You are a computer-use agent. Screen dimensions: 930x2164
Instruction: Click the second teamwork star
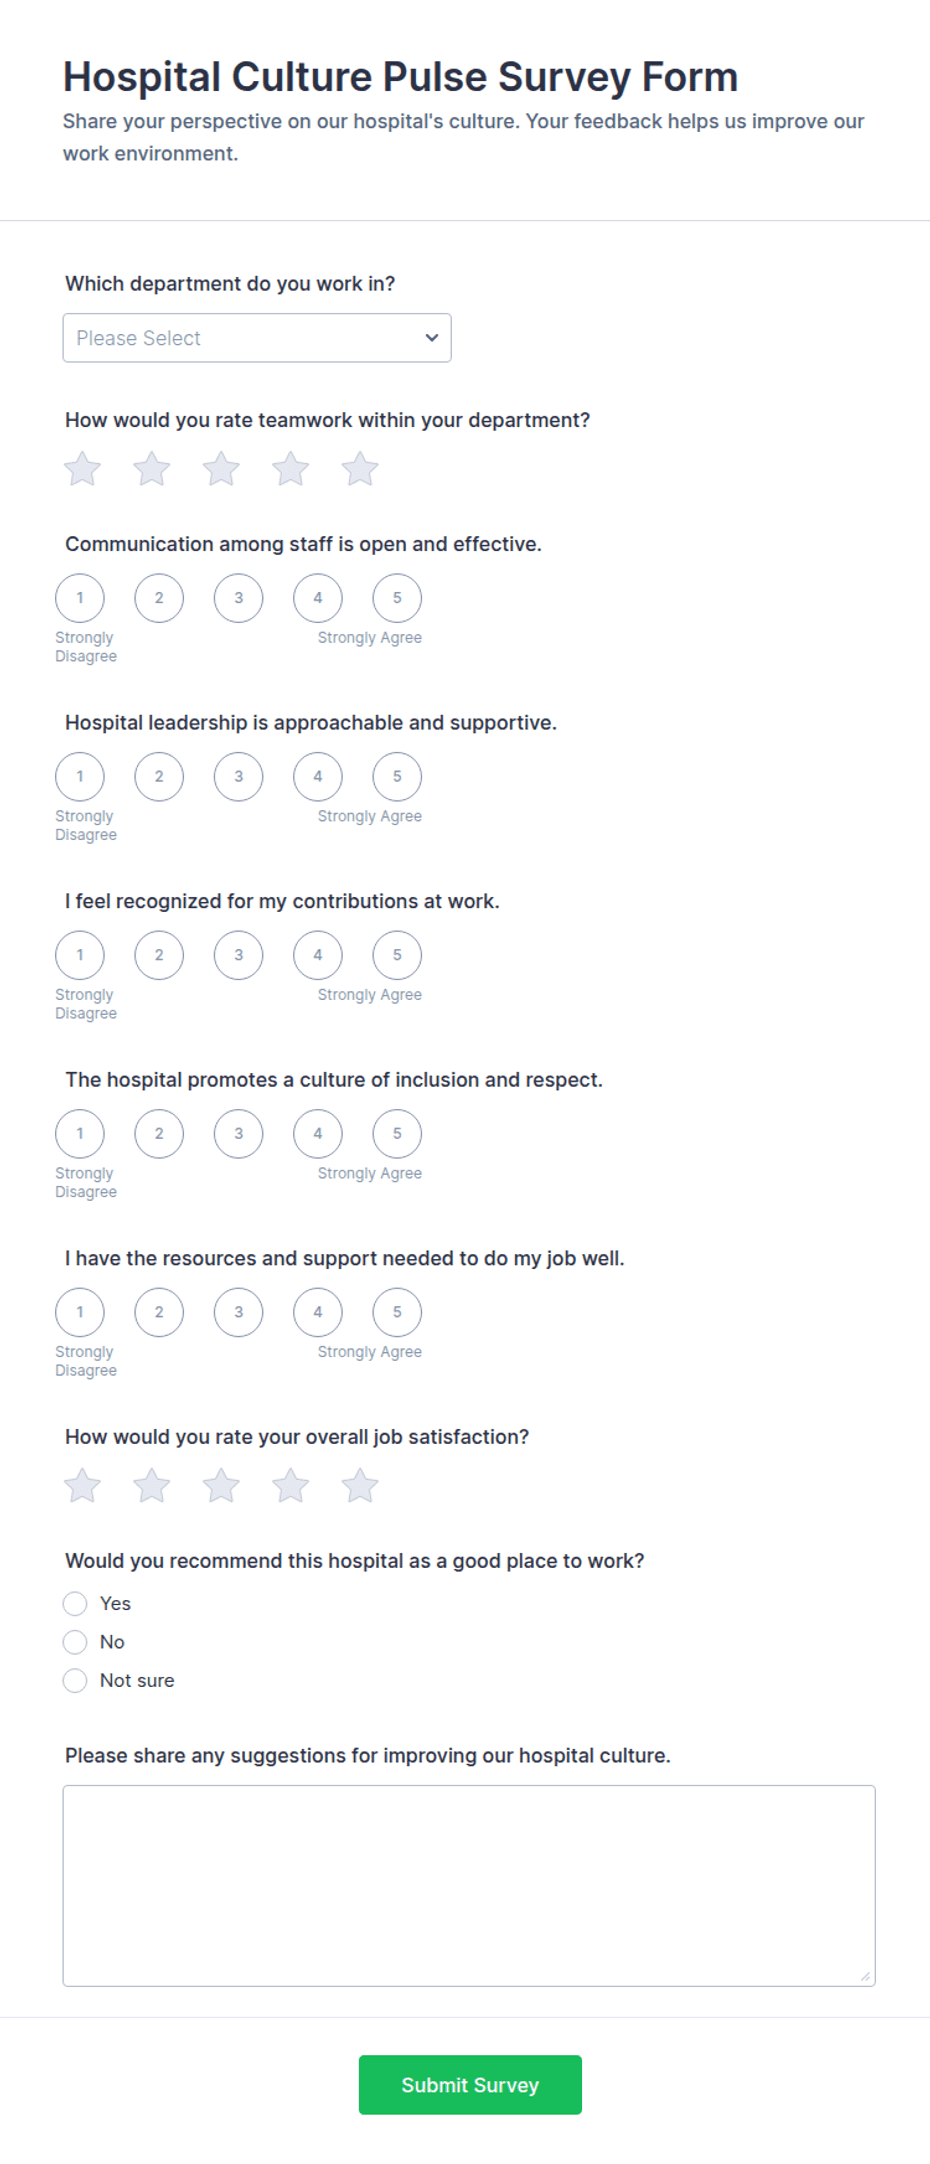pyautogui.click(x=152, y=469)
